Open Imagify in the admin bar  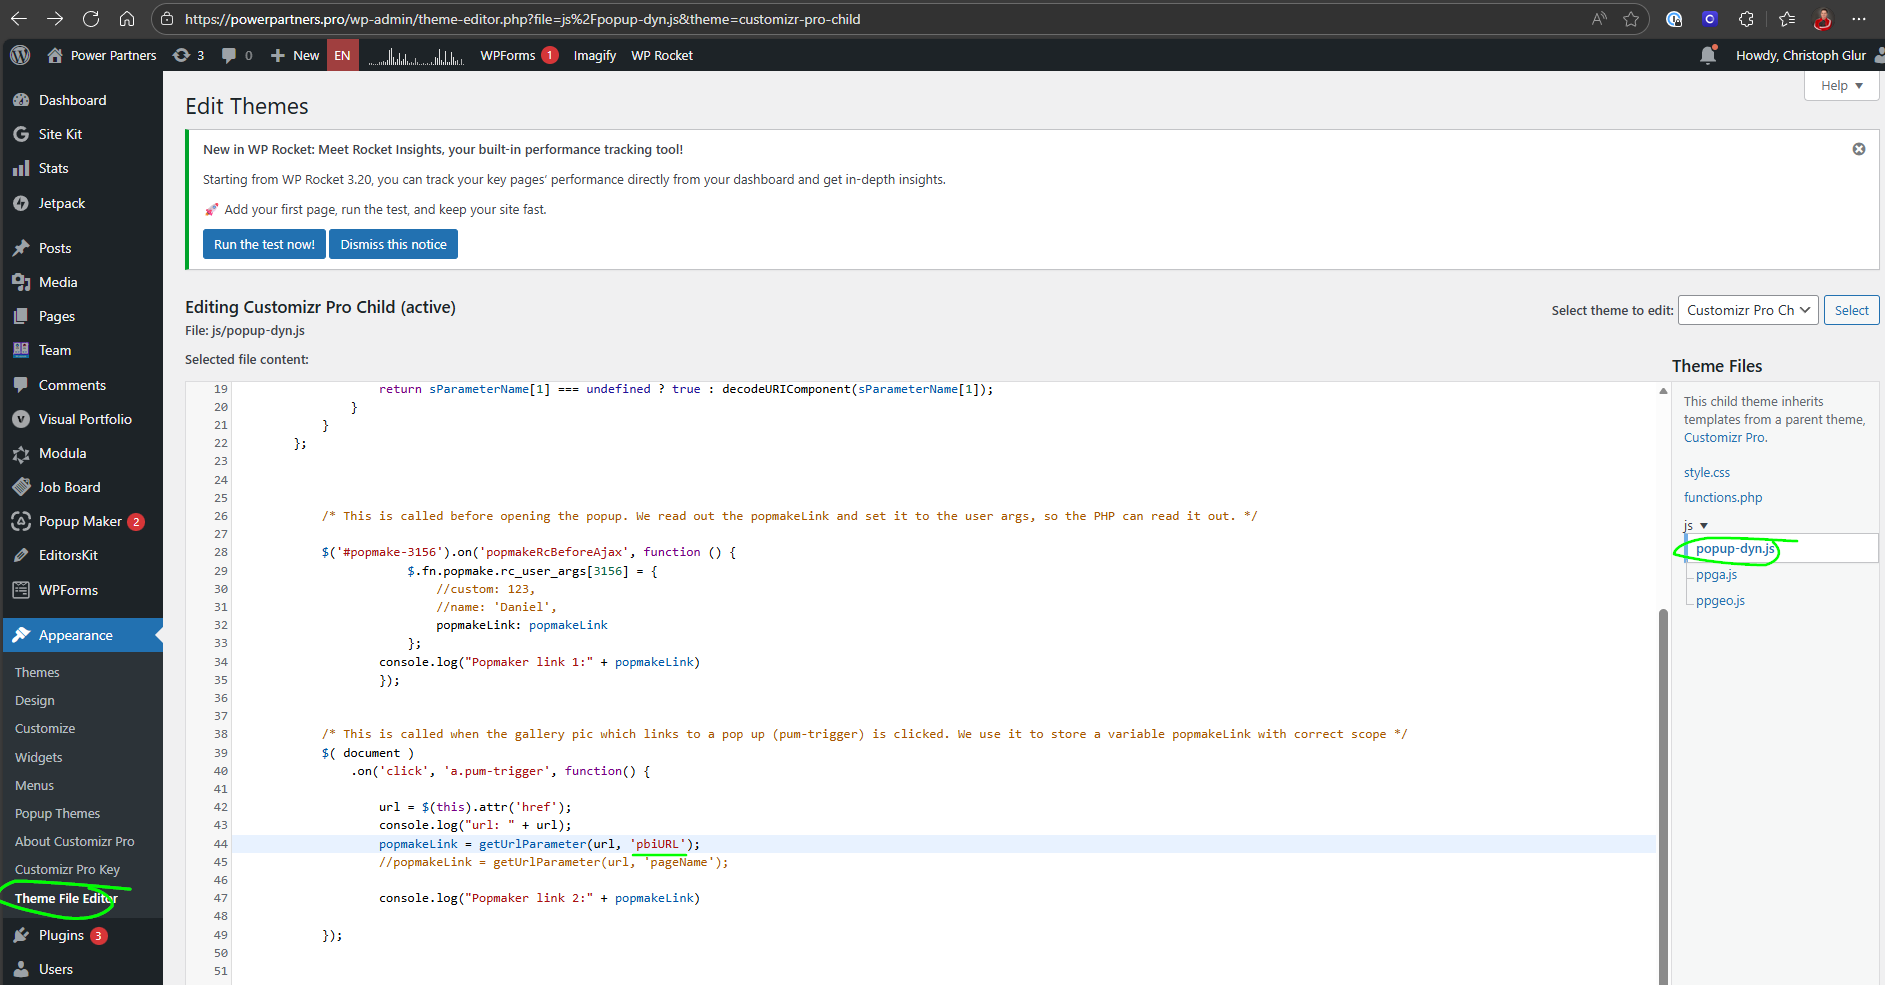point(594,55)
